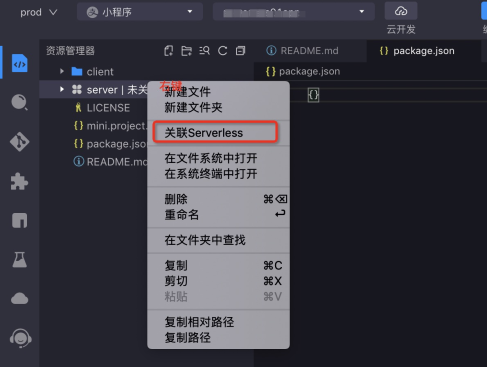Viewport: 487px width, 367px height.
Task: Open the blurred project name dropdown
Action: 294,12
